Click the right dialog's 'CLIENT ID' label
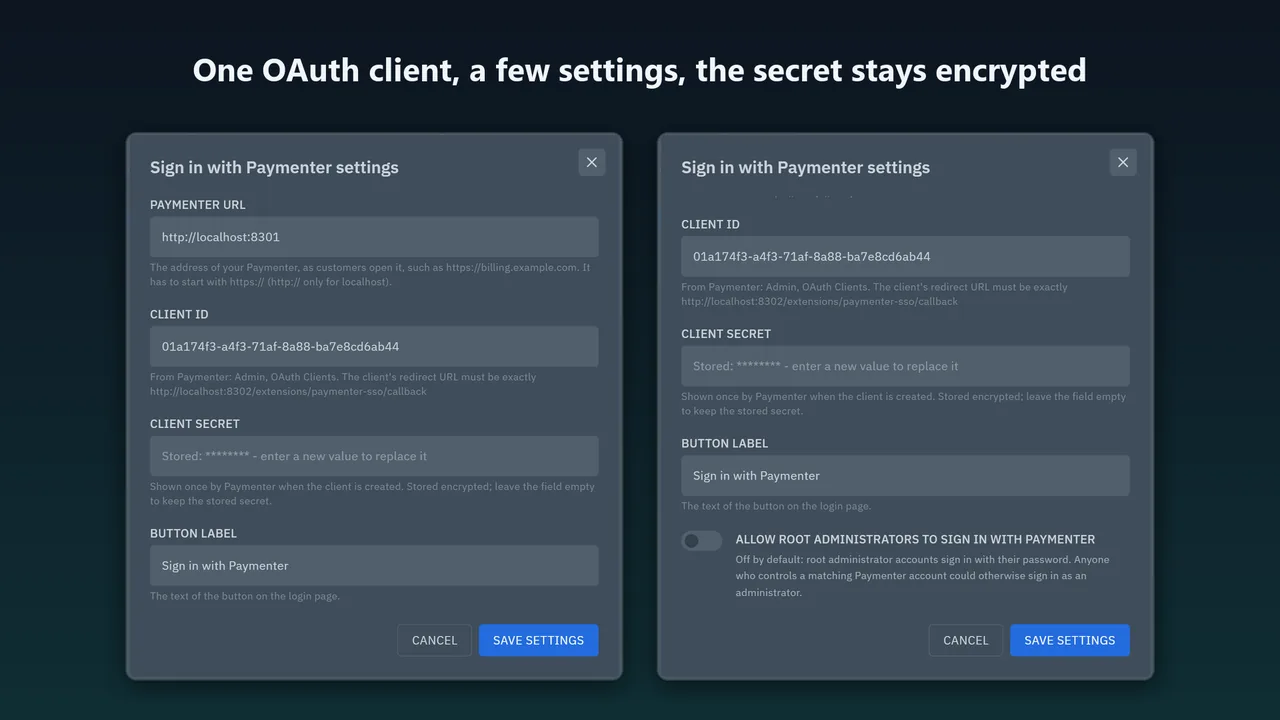 710,225
